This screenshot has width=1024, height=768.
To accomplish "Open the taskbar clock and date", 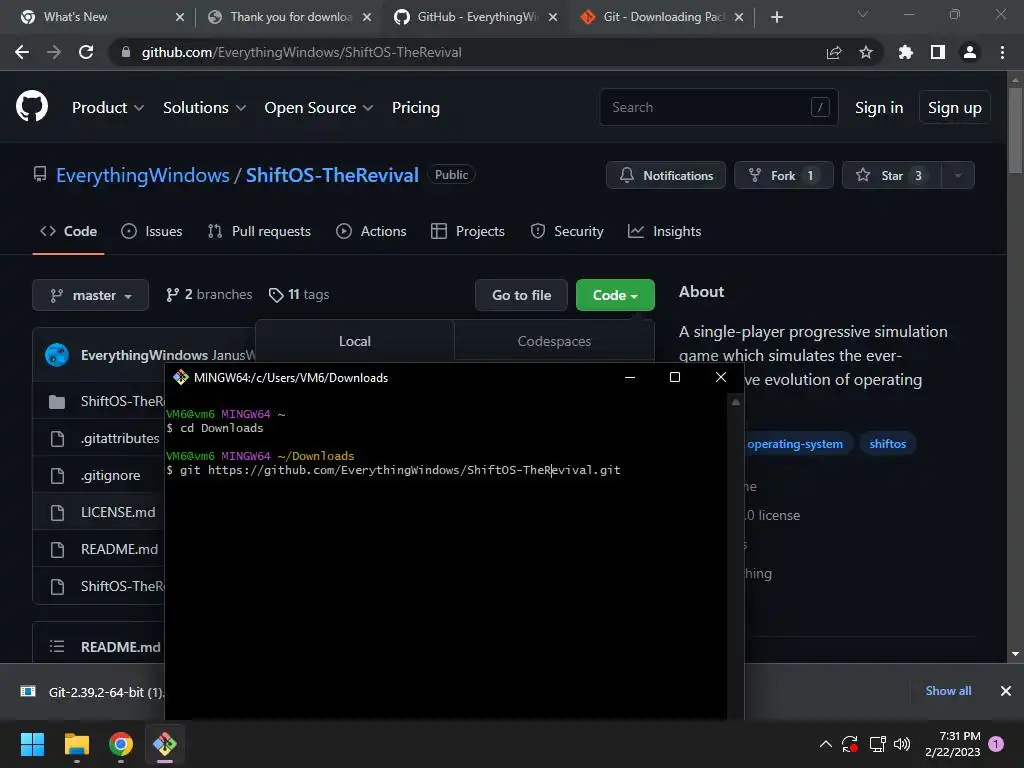I will pyautogui.click(x=953, y=744).
